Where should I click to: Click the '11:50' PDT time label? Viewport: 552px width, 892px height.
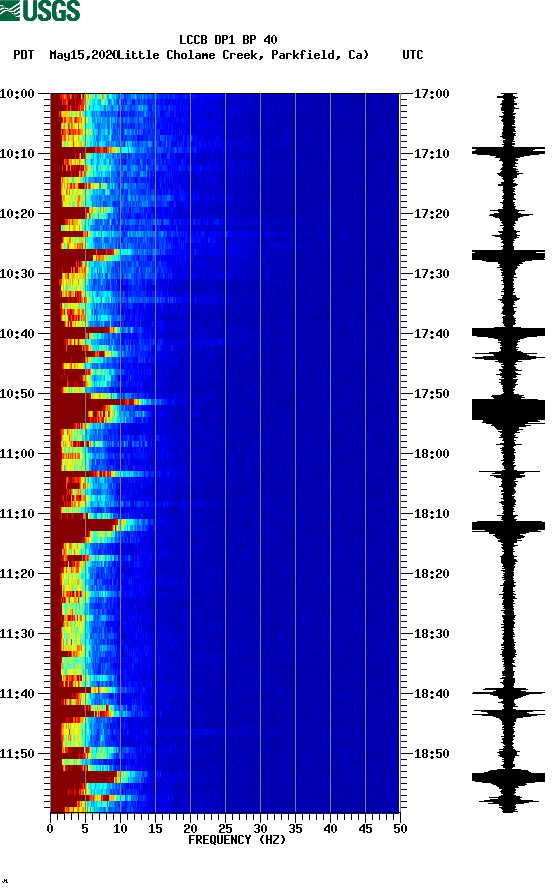17,754
